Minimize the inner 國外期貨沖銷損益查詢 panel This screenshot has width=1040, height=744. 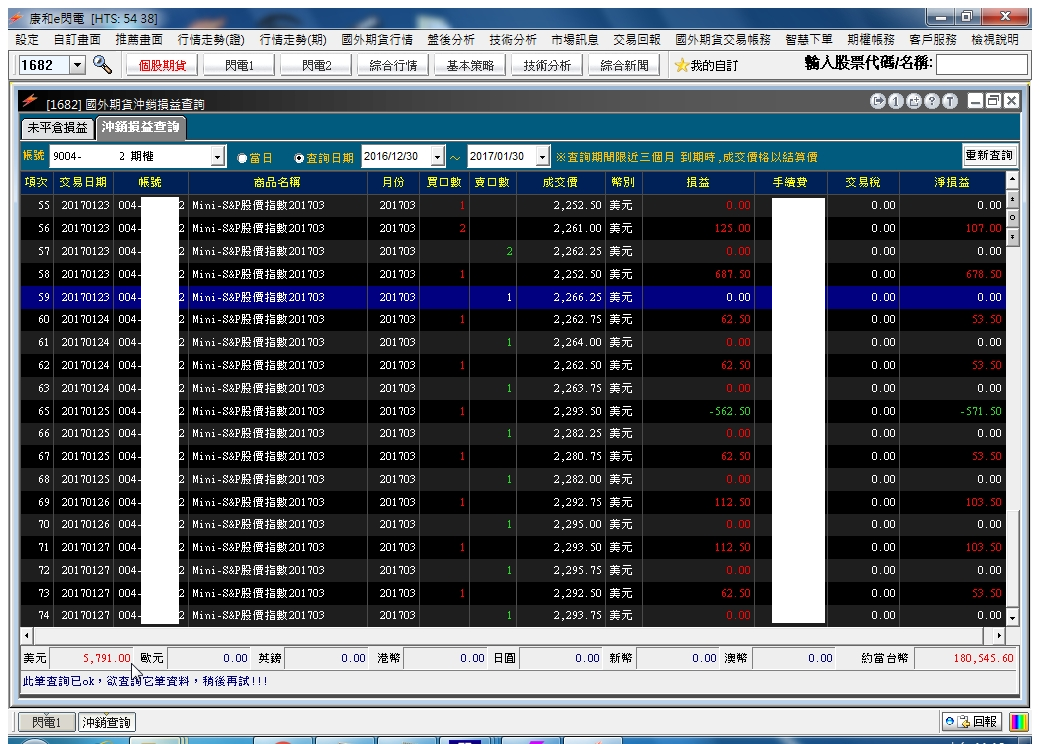(975, 101)
